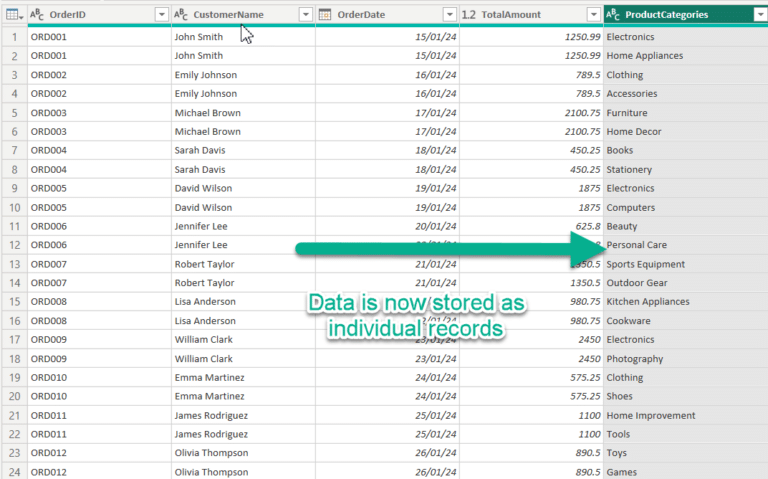Image resolution: width=768 pixels, height=479 pixels.
Task: Click the OrderDate calendar data type icon
Action: click(x=325, y=14)
